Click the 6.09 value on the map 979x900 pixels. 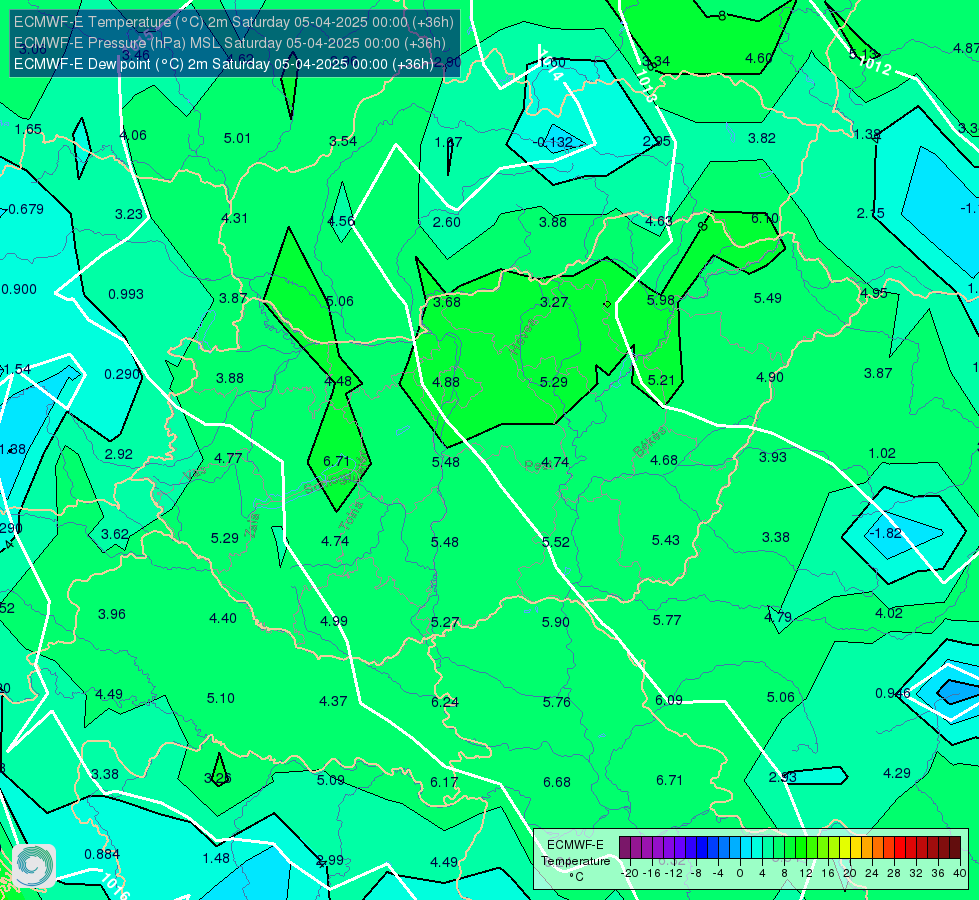pyautogui.click(x=669, y=701)
